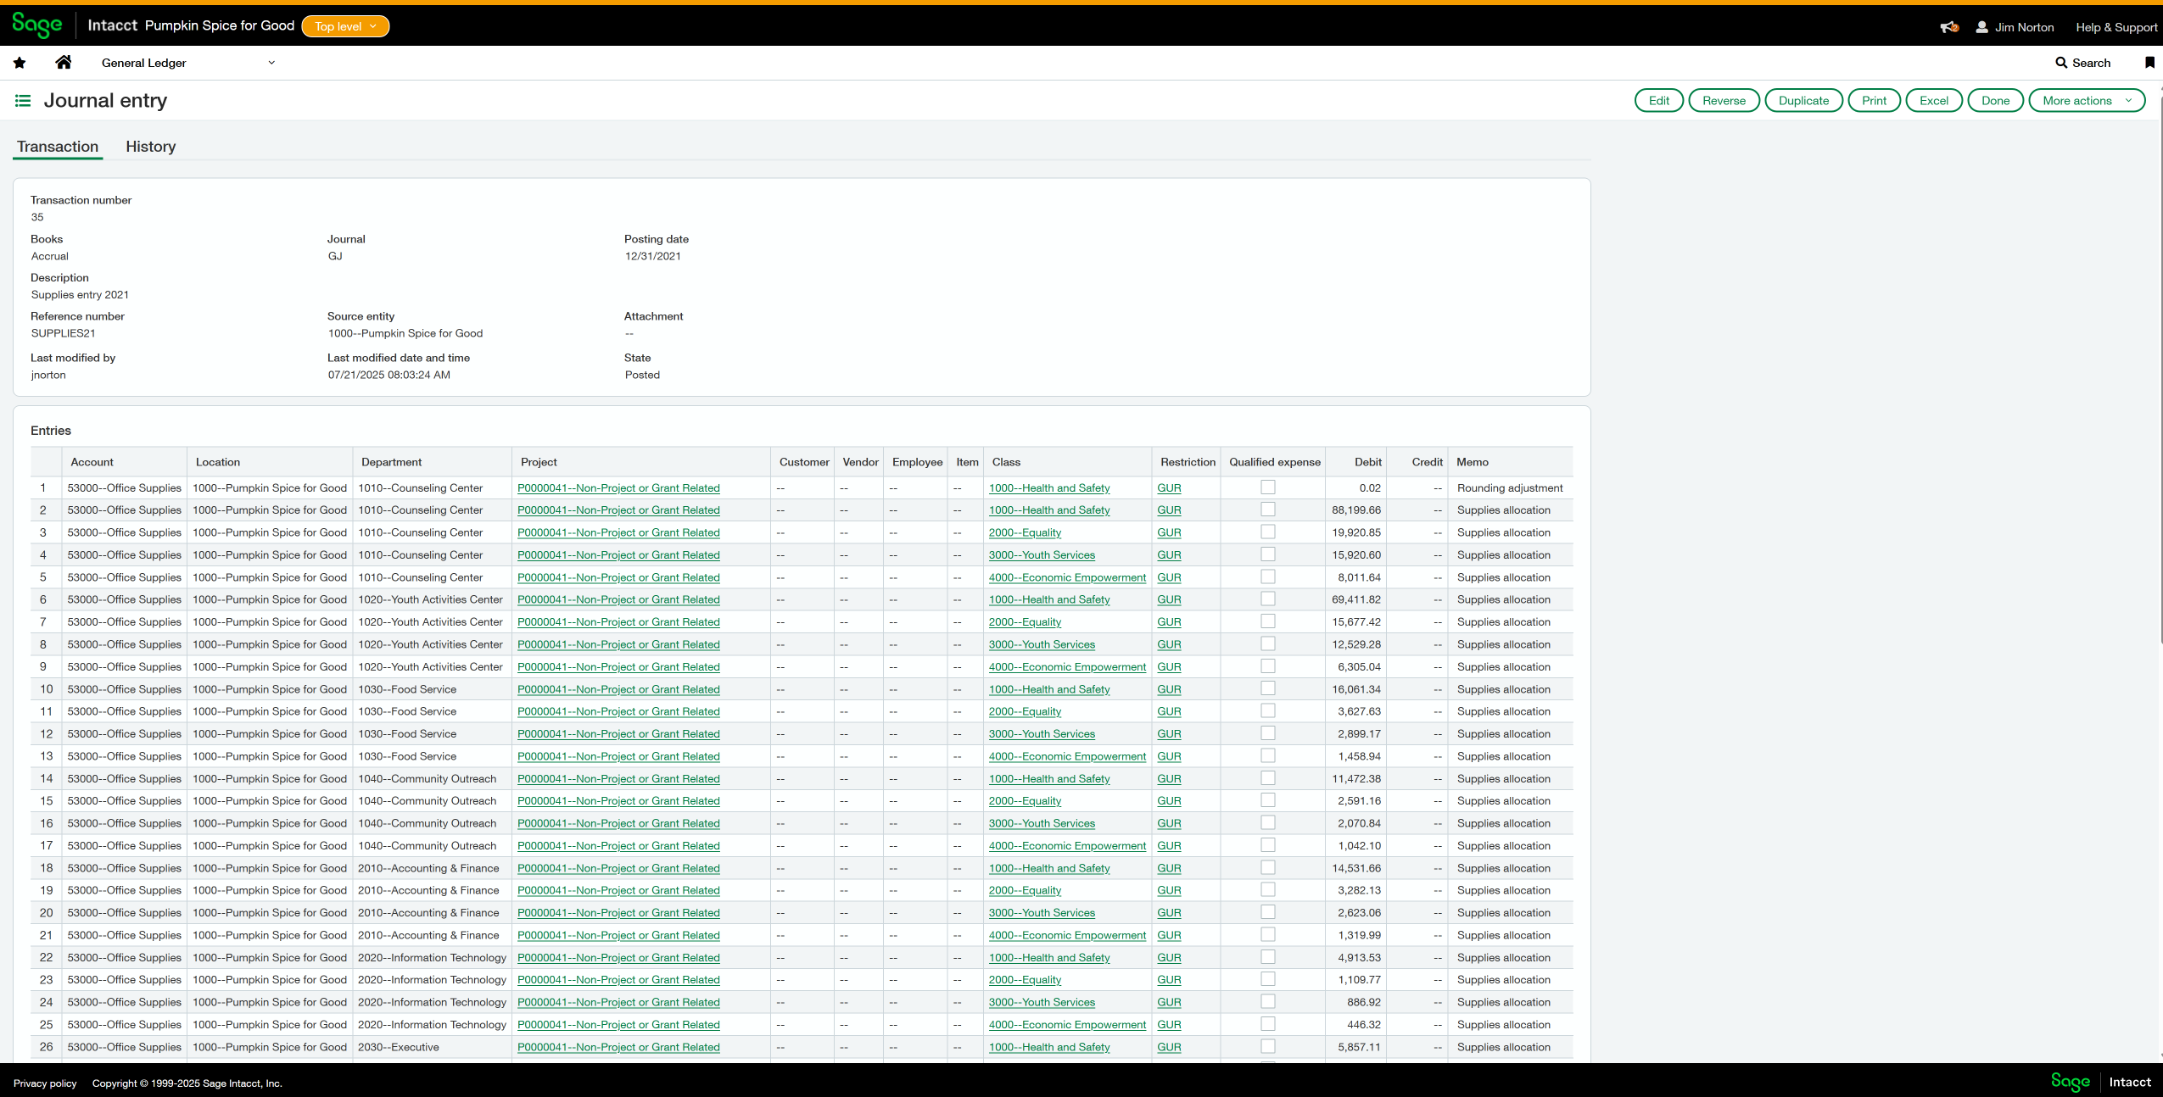2163x1097 pixels.
Task: Go to the home icon
Action: coord(63,63)
